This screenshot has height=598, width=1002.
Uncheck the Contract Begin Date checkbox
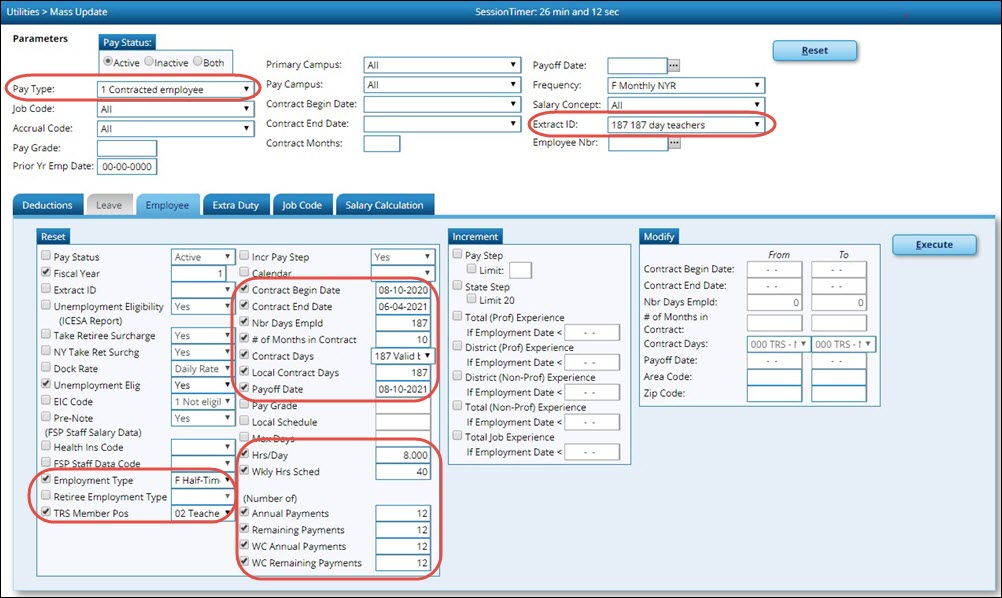pos(245,290)
